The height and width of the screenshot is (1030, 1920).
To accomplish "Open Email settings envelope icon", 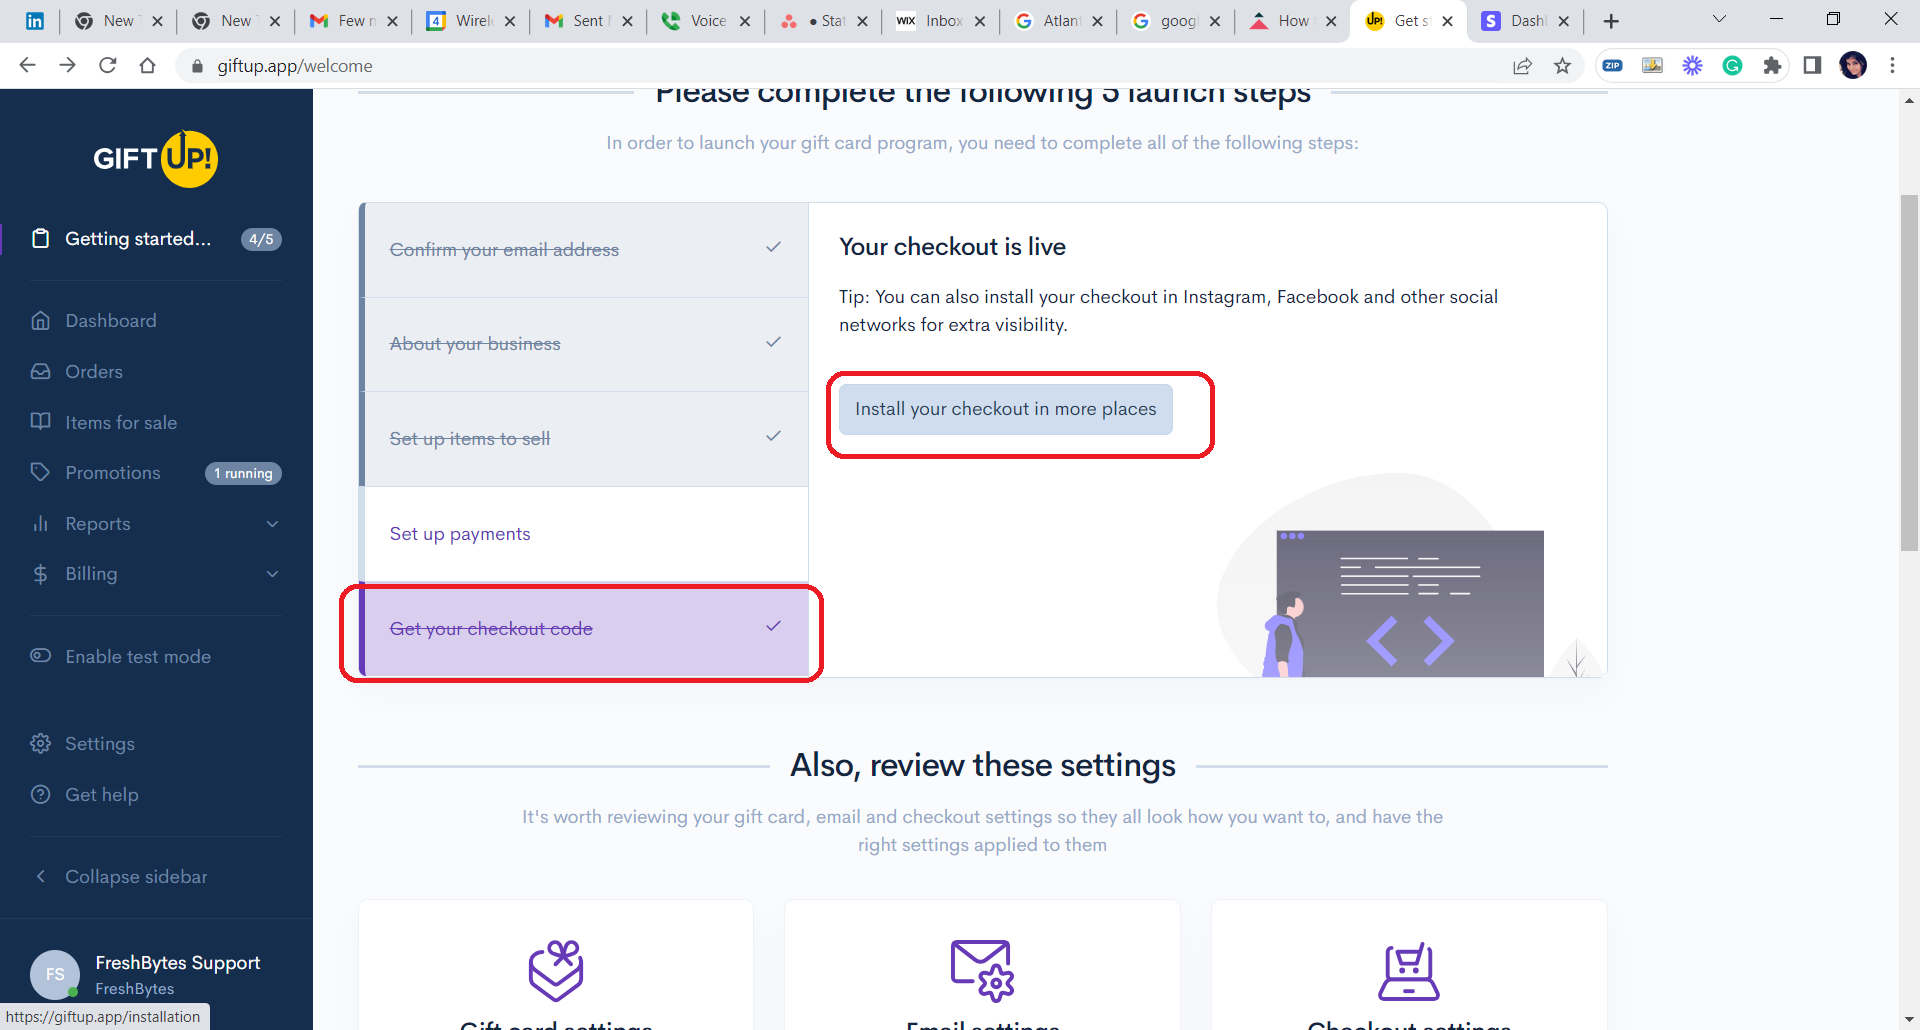I will click(x=981, y=970).
